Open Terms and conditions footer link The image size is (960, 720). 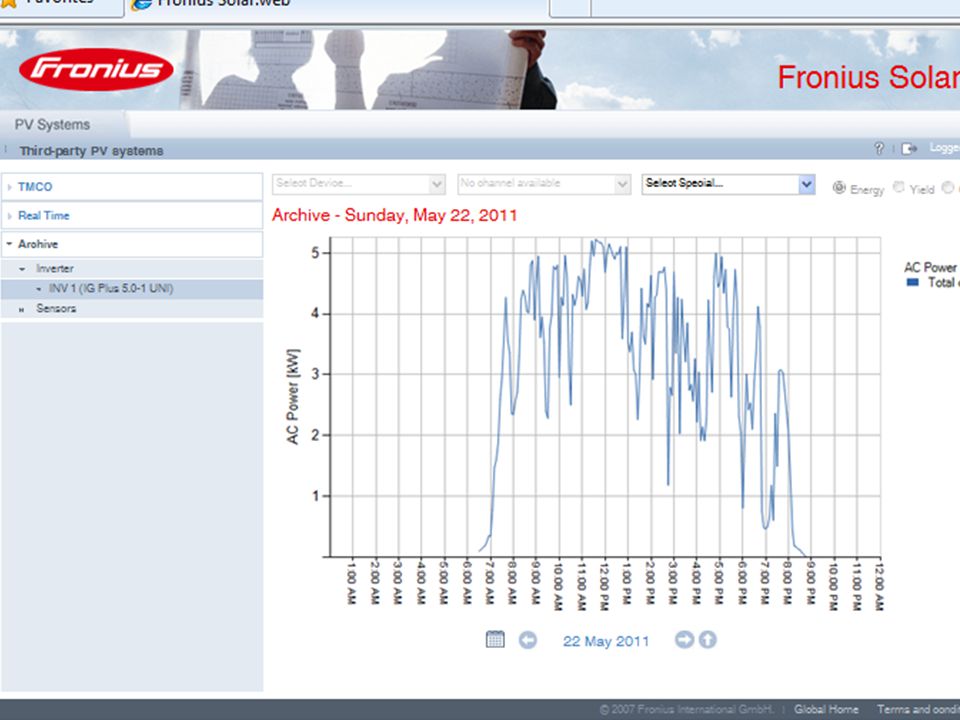pos(918,709)
